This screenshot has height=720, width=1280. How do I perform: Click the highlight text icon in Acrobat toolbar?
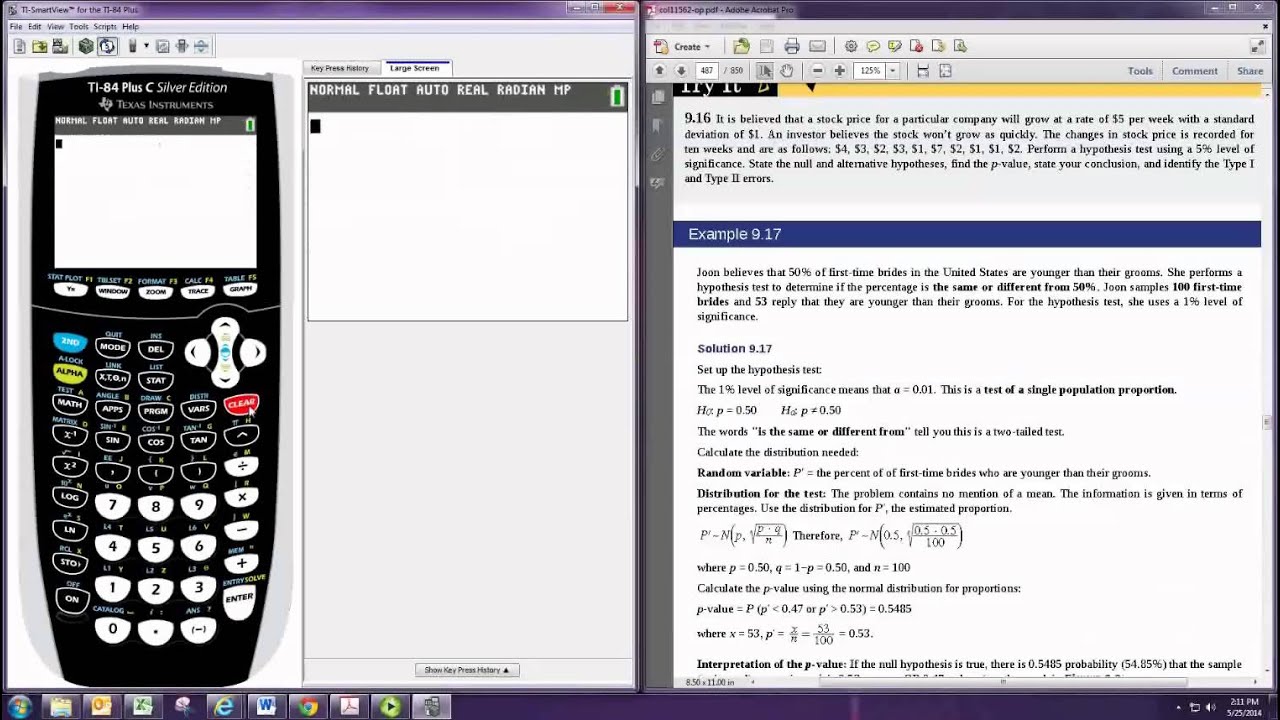tap(895, 46)
